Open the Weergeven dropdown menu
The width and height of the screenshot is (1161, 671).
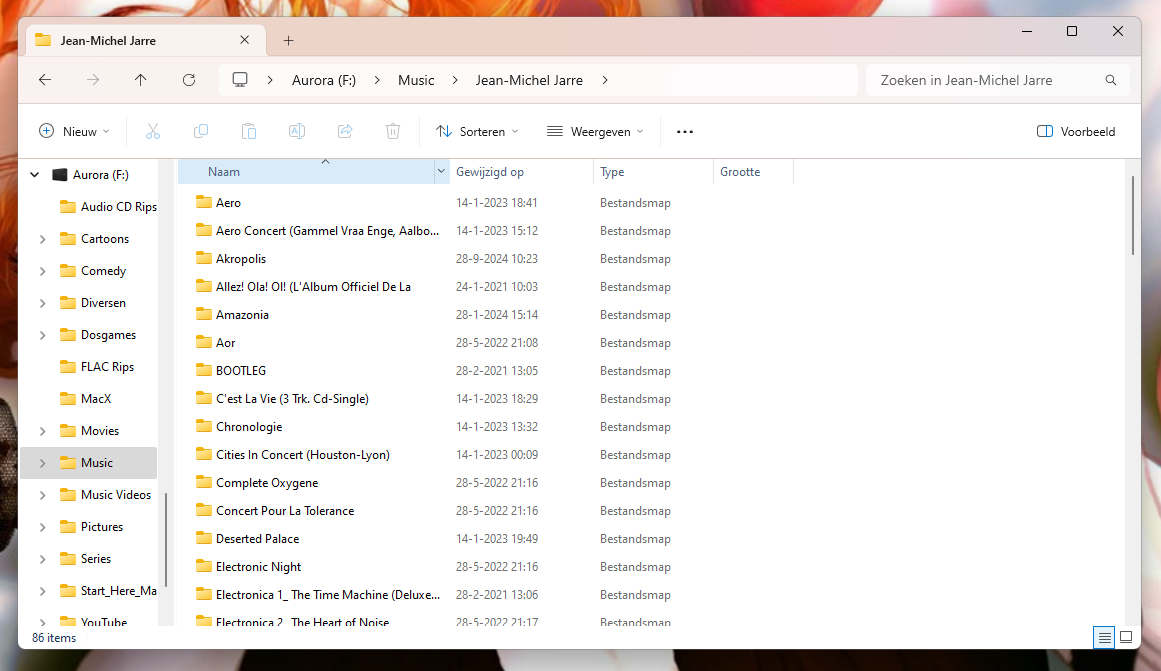595,131
